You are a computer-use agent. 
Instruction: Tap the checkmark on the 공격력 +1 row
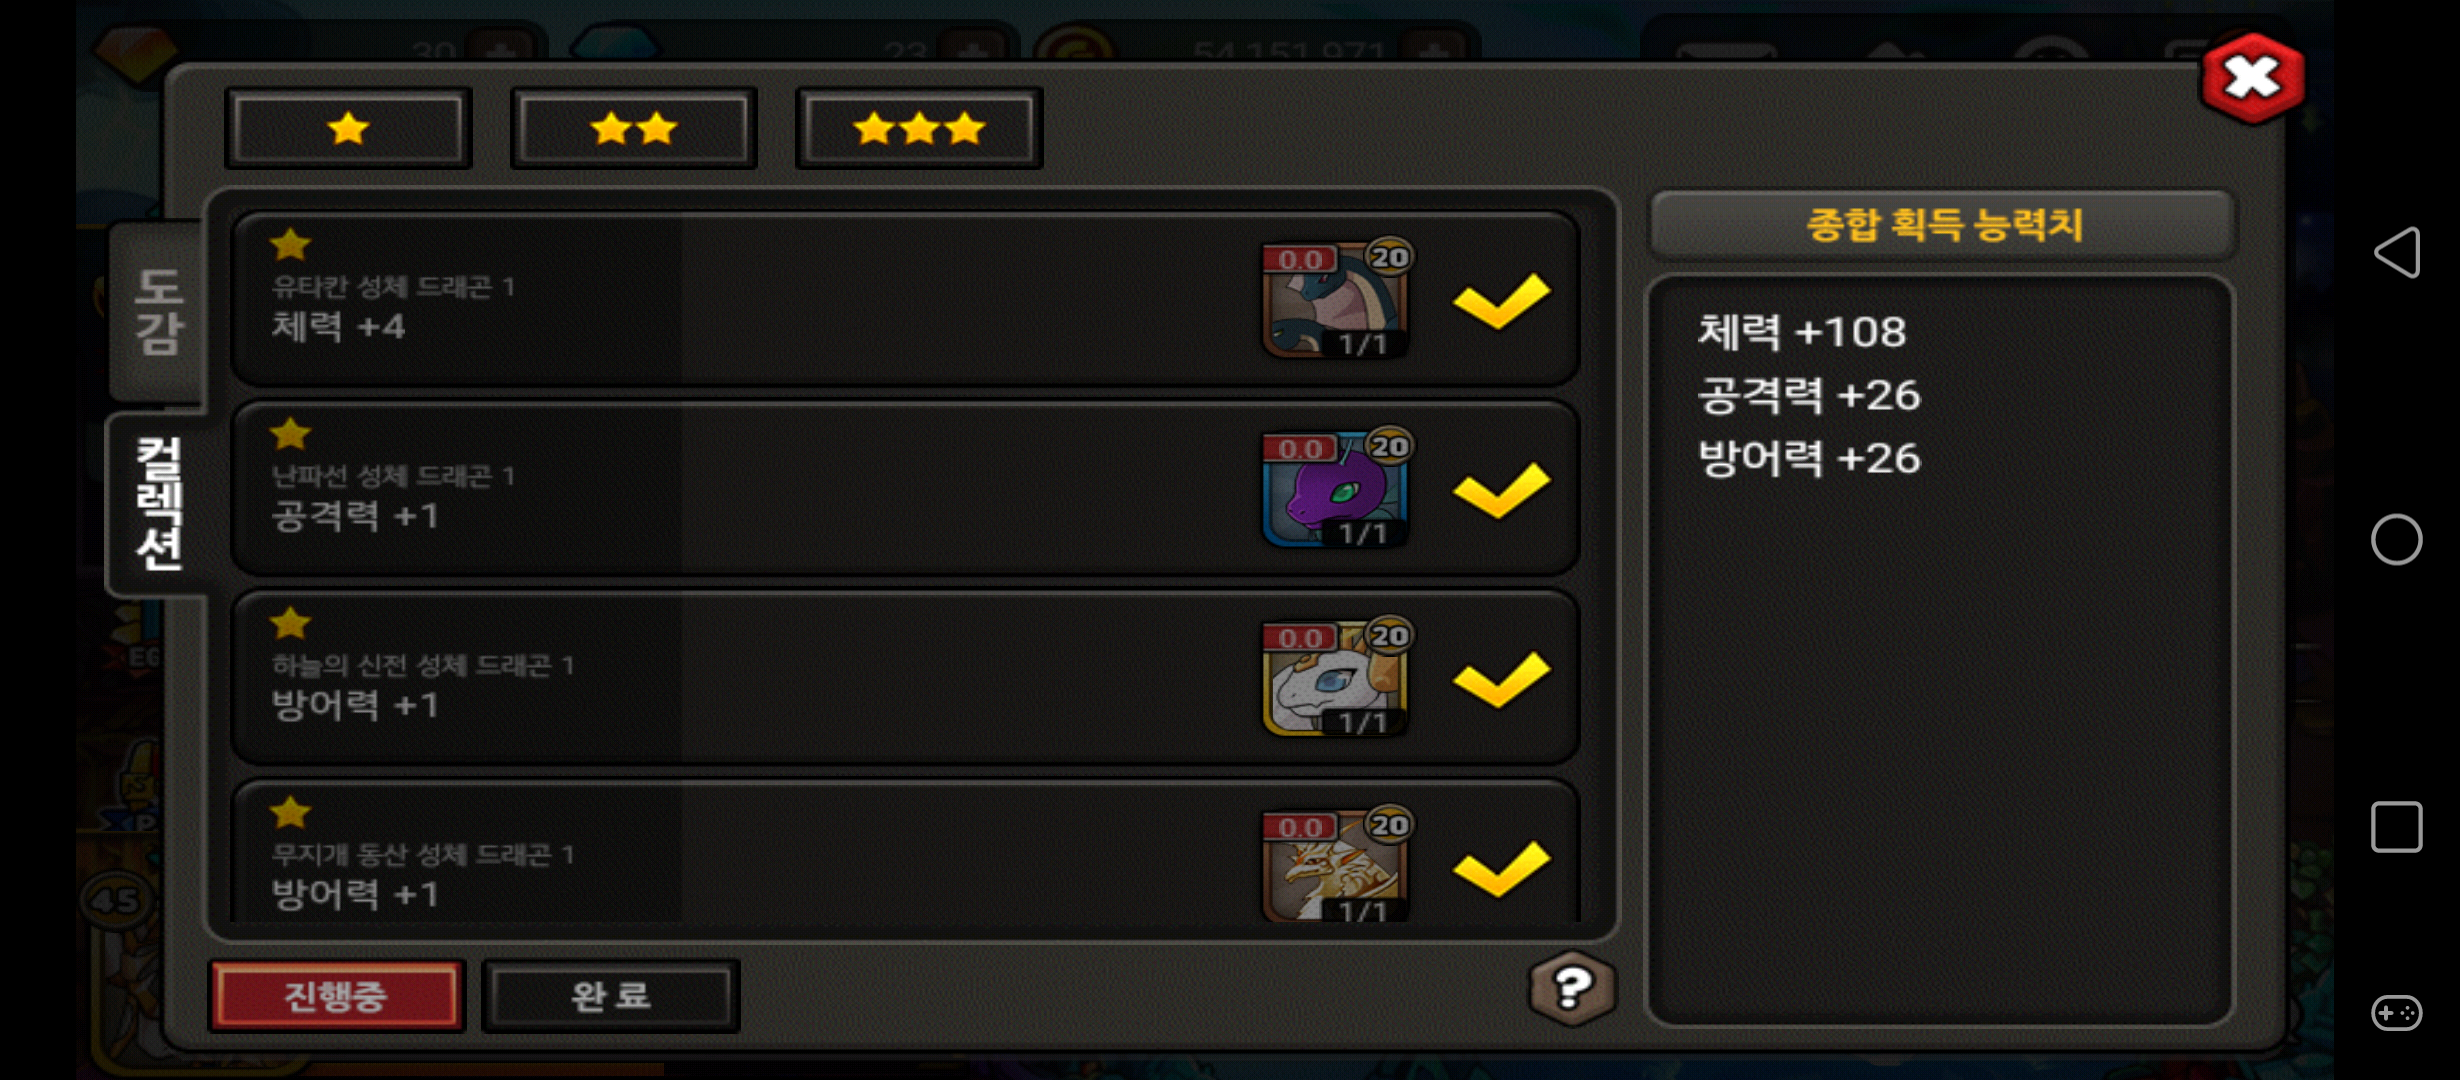point(1501,489)
